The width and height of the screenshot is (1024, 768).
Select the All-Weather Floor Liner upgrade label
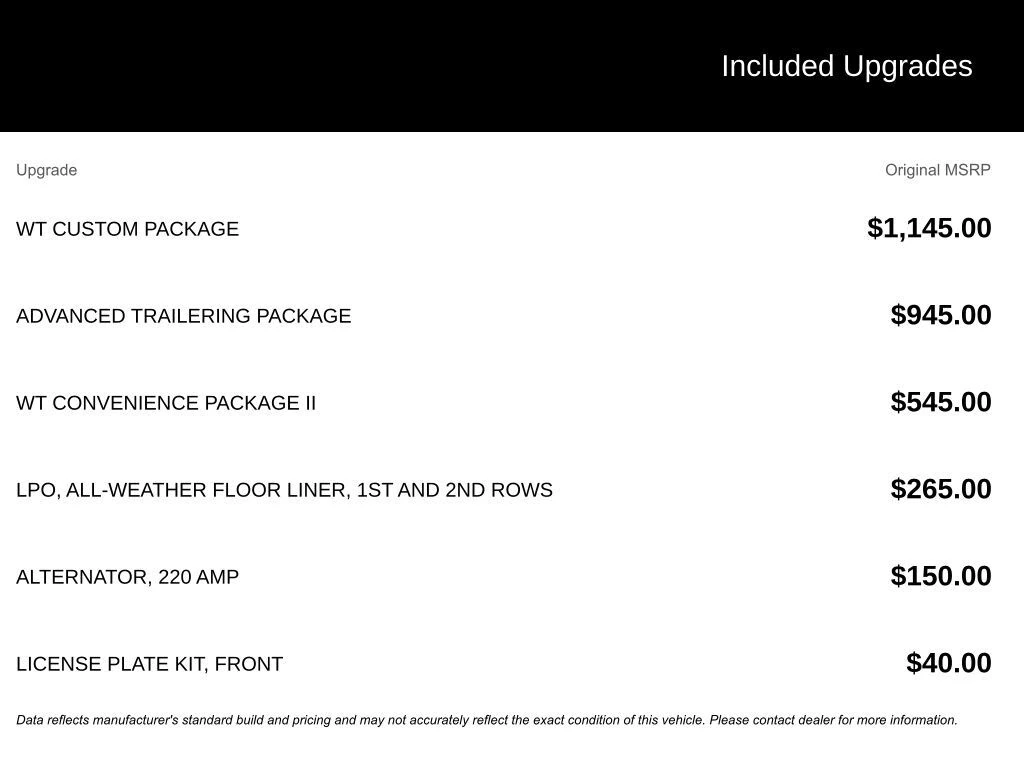[284, 490]
